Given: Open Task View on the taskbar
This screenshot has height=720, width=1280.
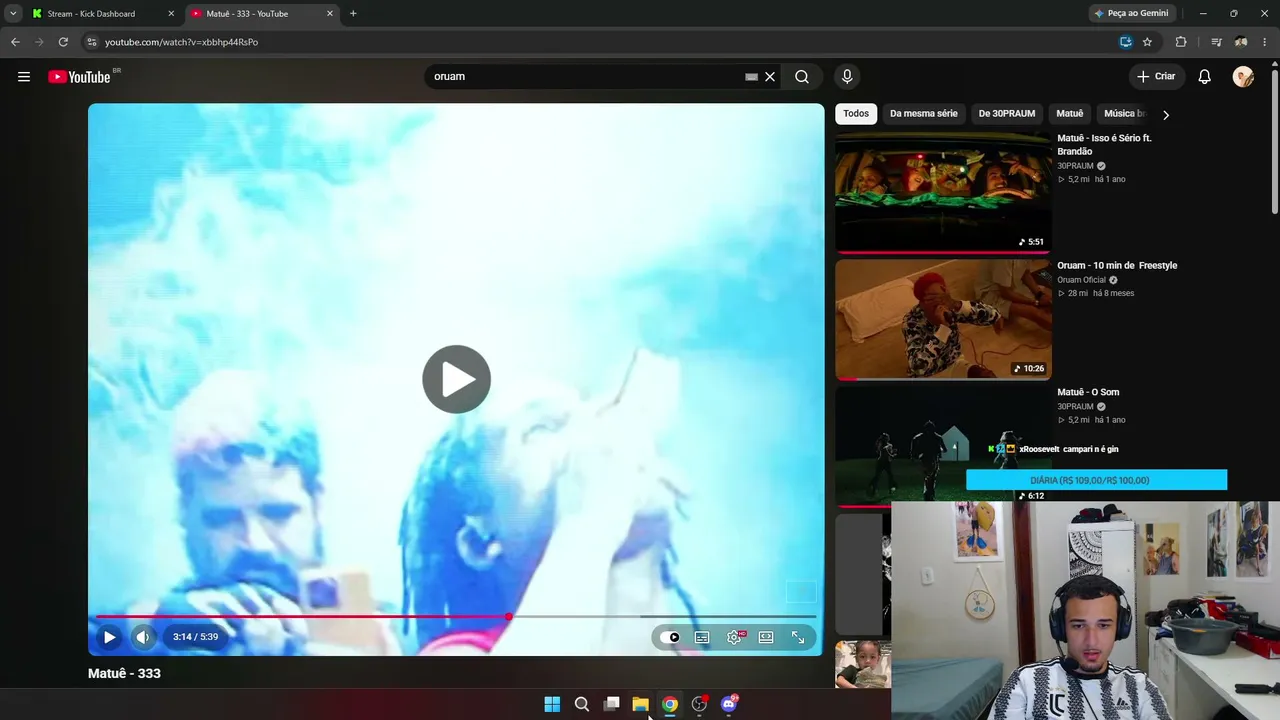Looking at the screenshot, I should tap(611, 704).
